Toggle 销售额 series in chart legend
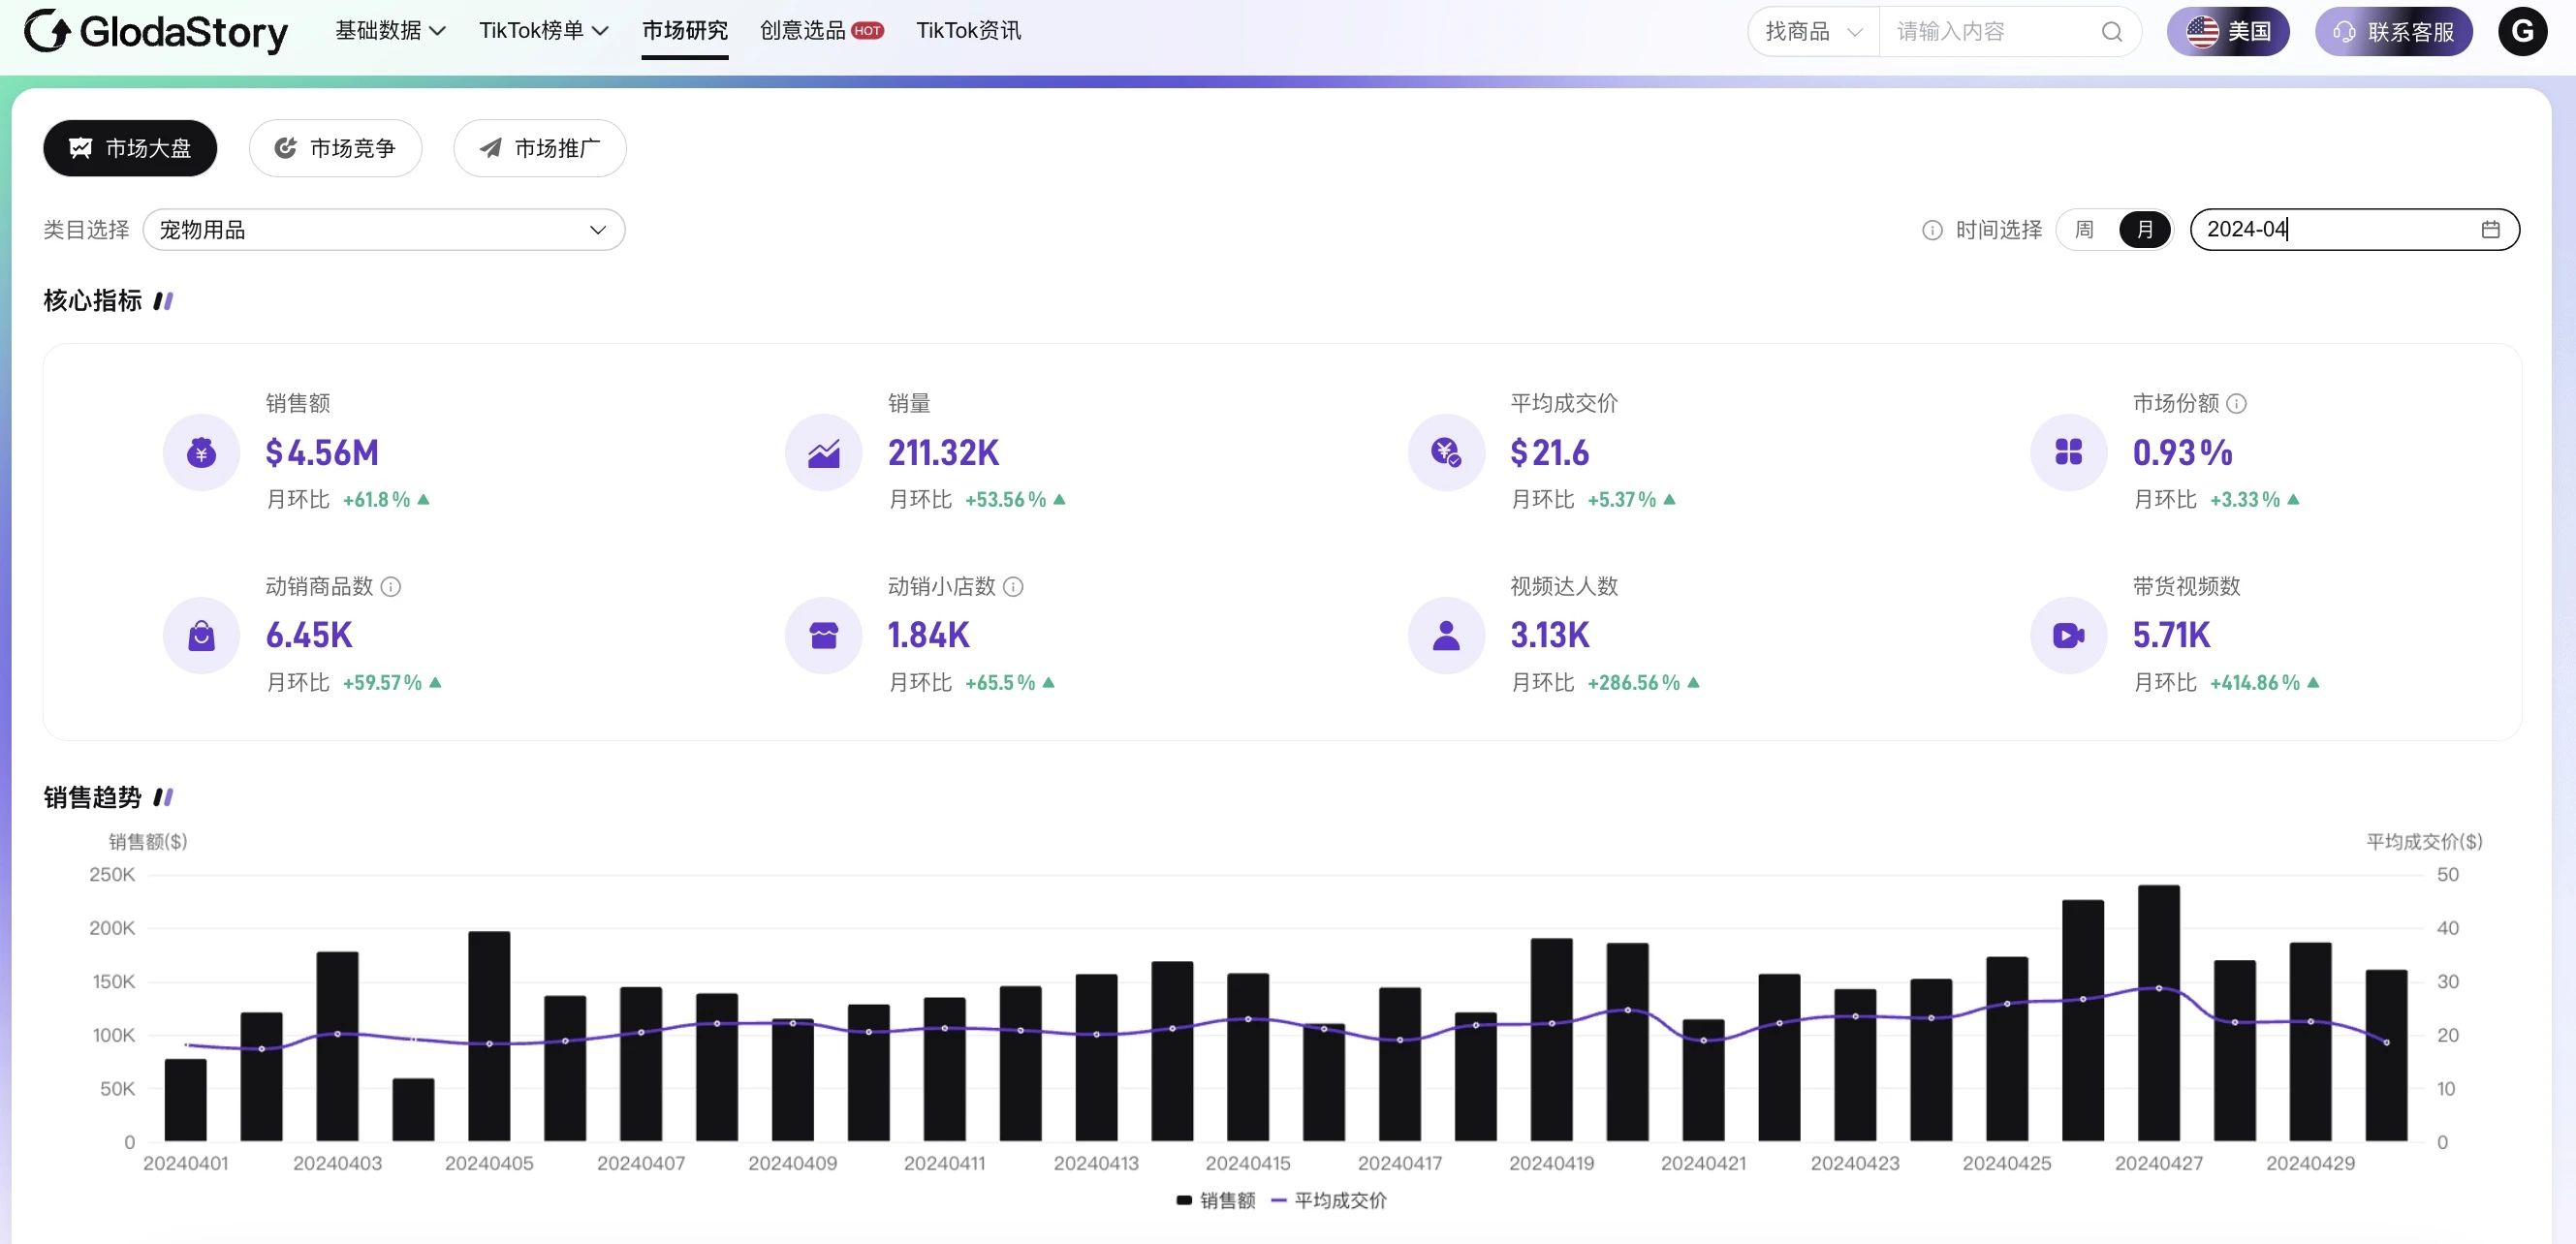Screen dimensions: 2576x1244 click(x=1216, y=1200)
